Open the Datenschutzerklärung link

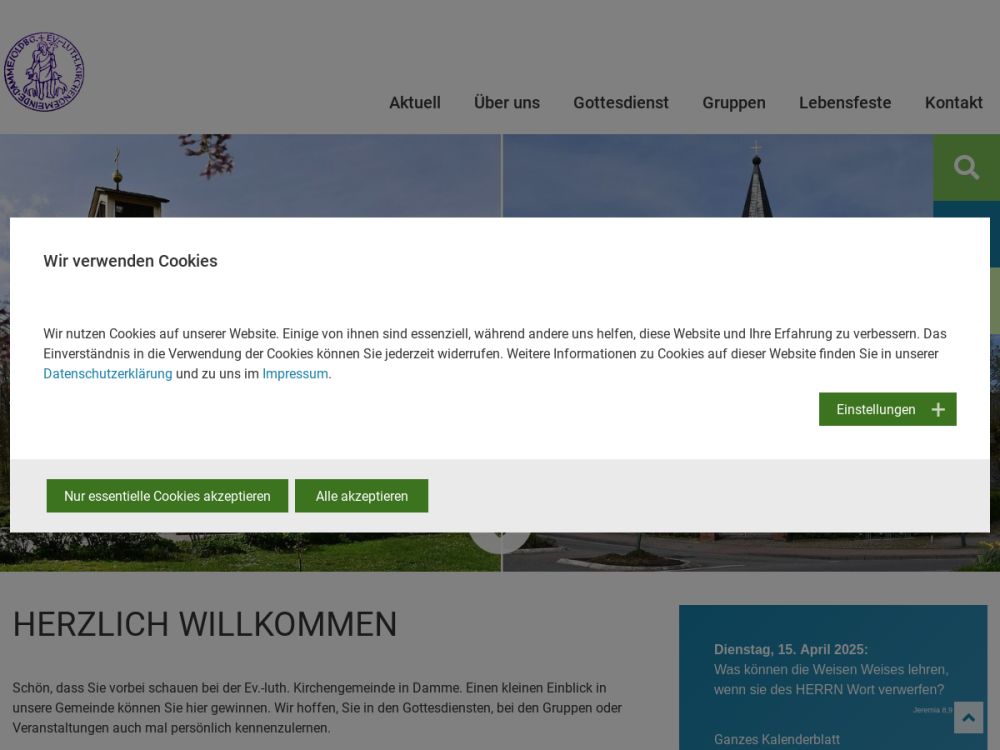point(108,374)
